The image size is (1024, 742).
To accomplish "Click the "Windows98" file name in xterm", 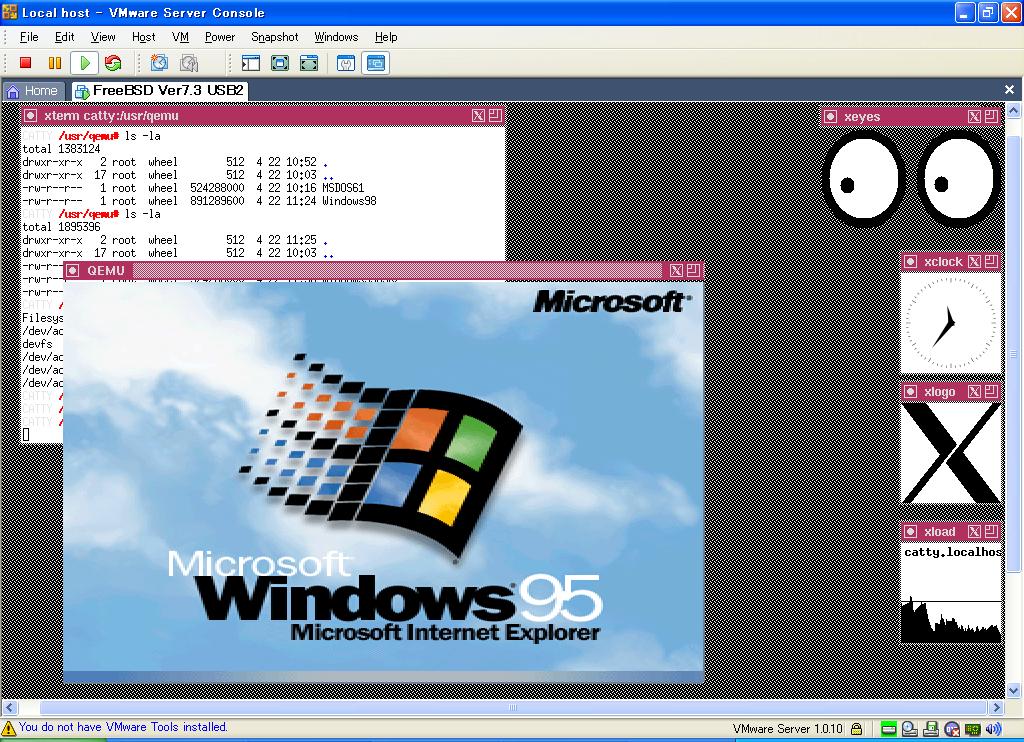I will tap(349, 201).
